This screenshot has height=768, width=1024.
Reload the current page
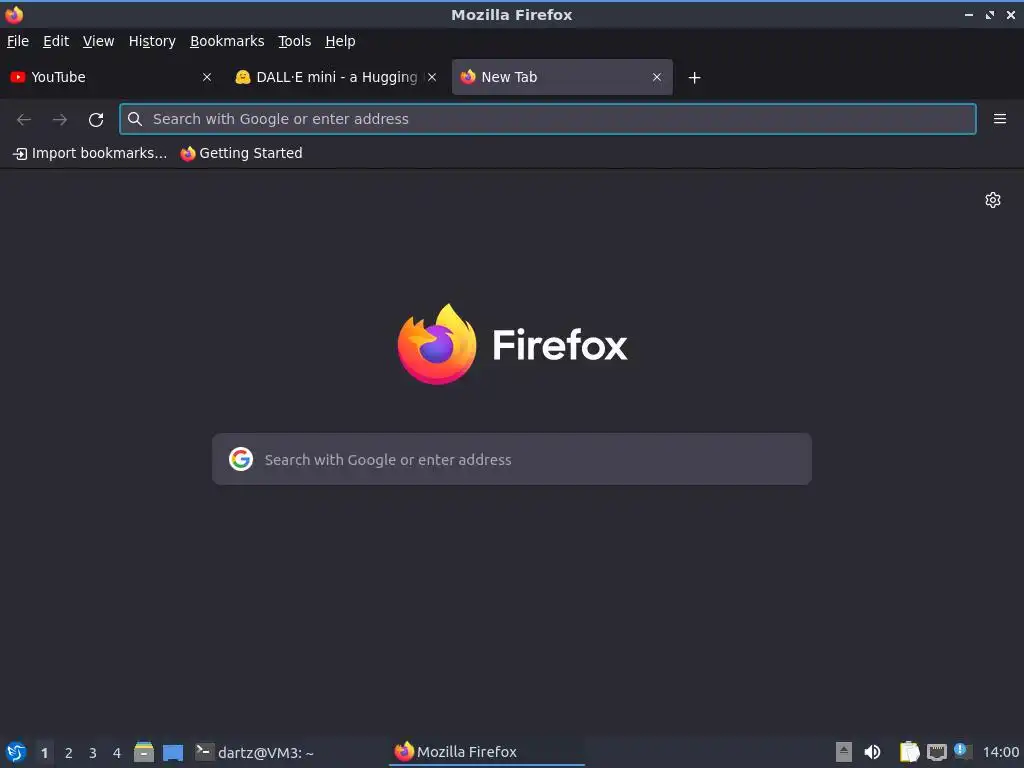click(96, 120)
